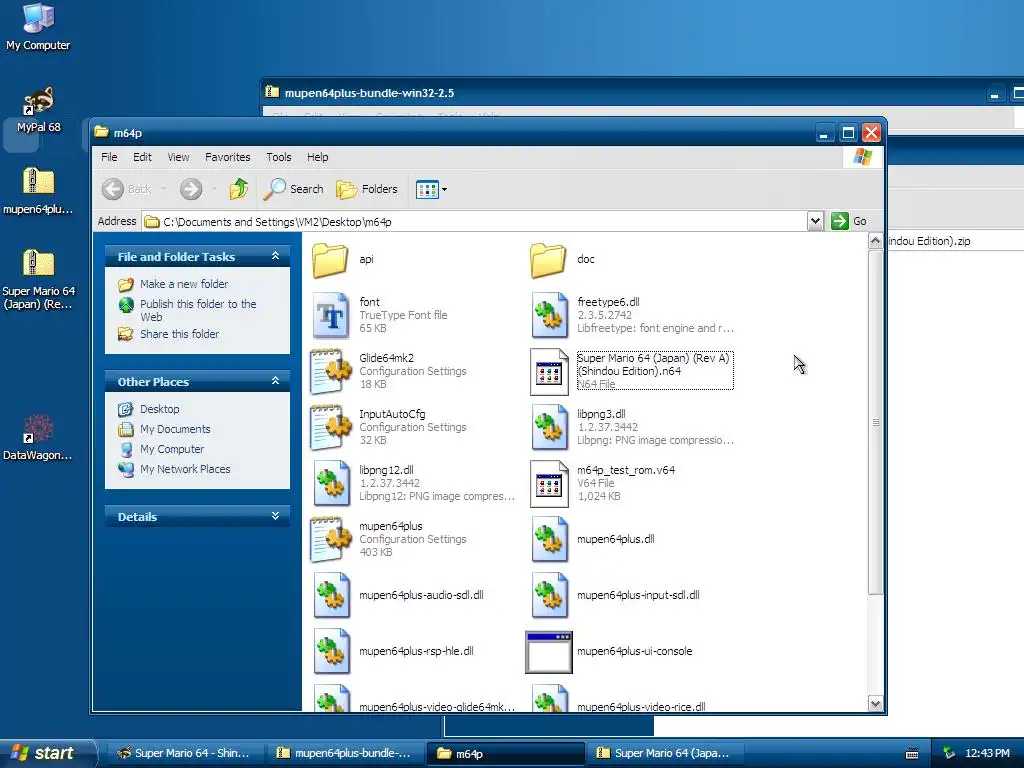The width and height of the screenshot is (1024, 768).
Task: Select the mupen64plus-ui-console application icon
Action: click(x=549, y=652)
